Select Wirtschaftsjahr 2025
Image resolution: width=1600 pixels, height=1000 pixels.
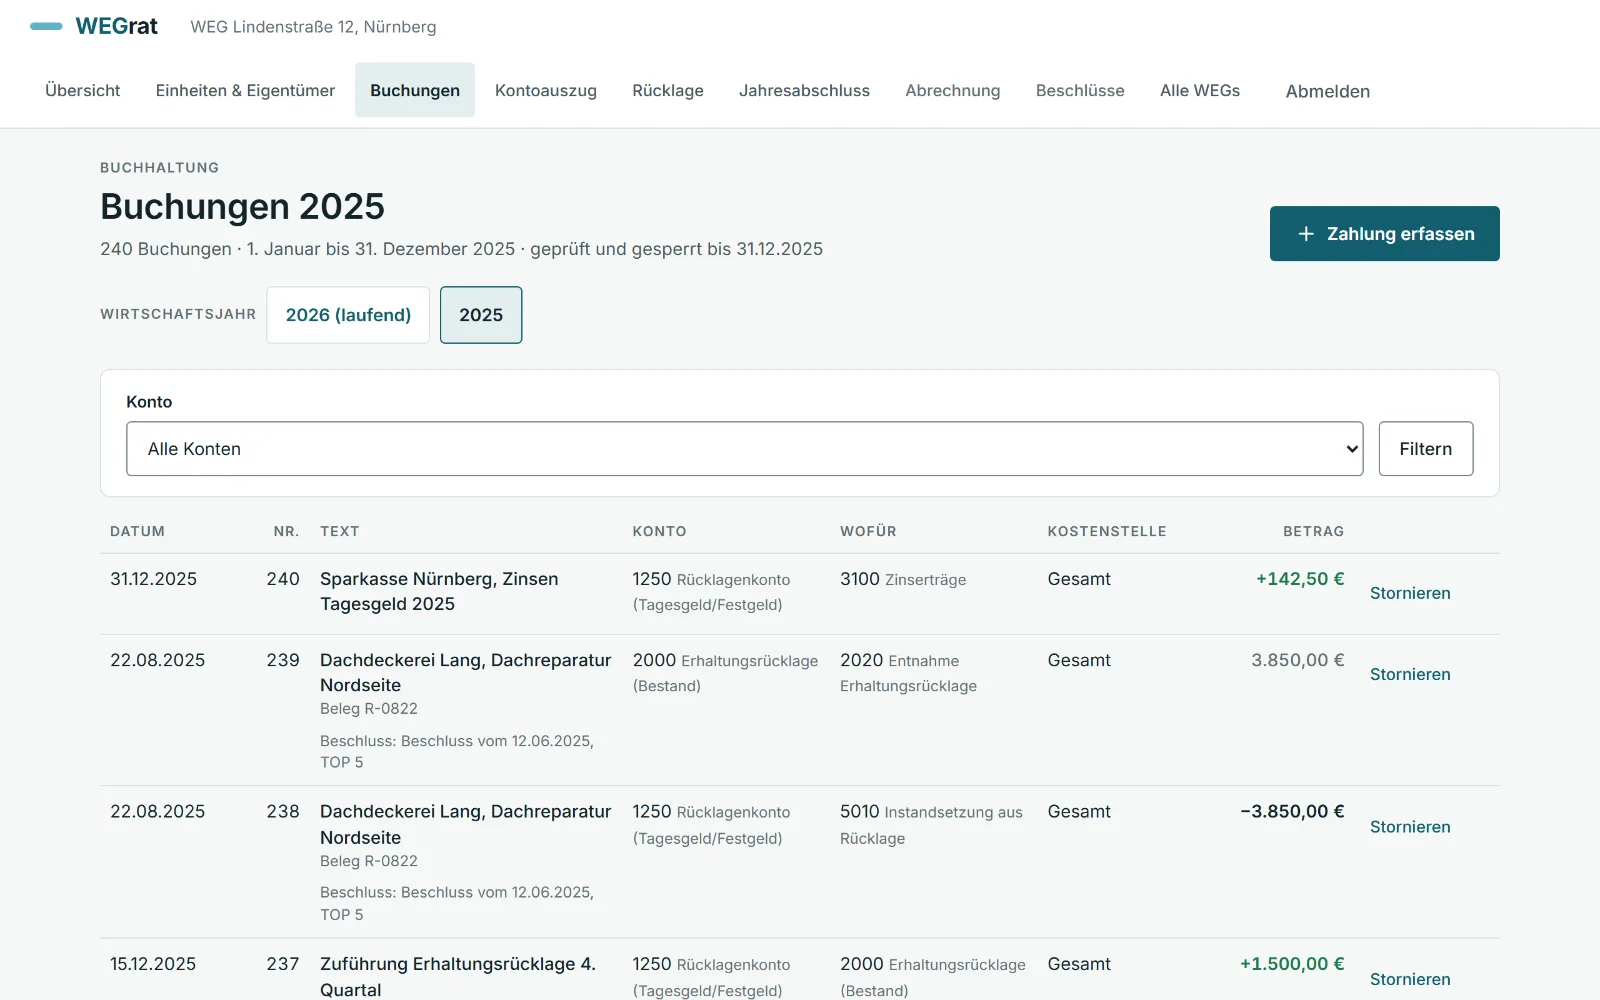[481, 315]
